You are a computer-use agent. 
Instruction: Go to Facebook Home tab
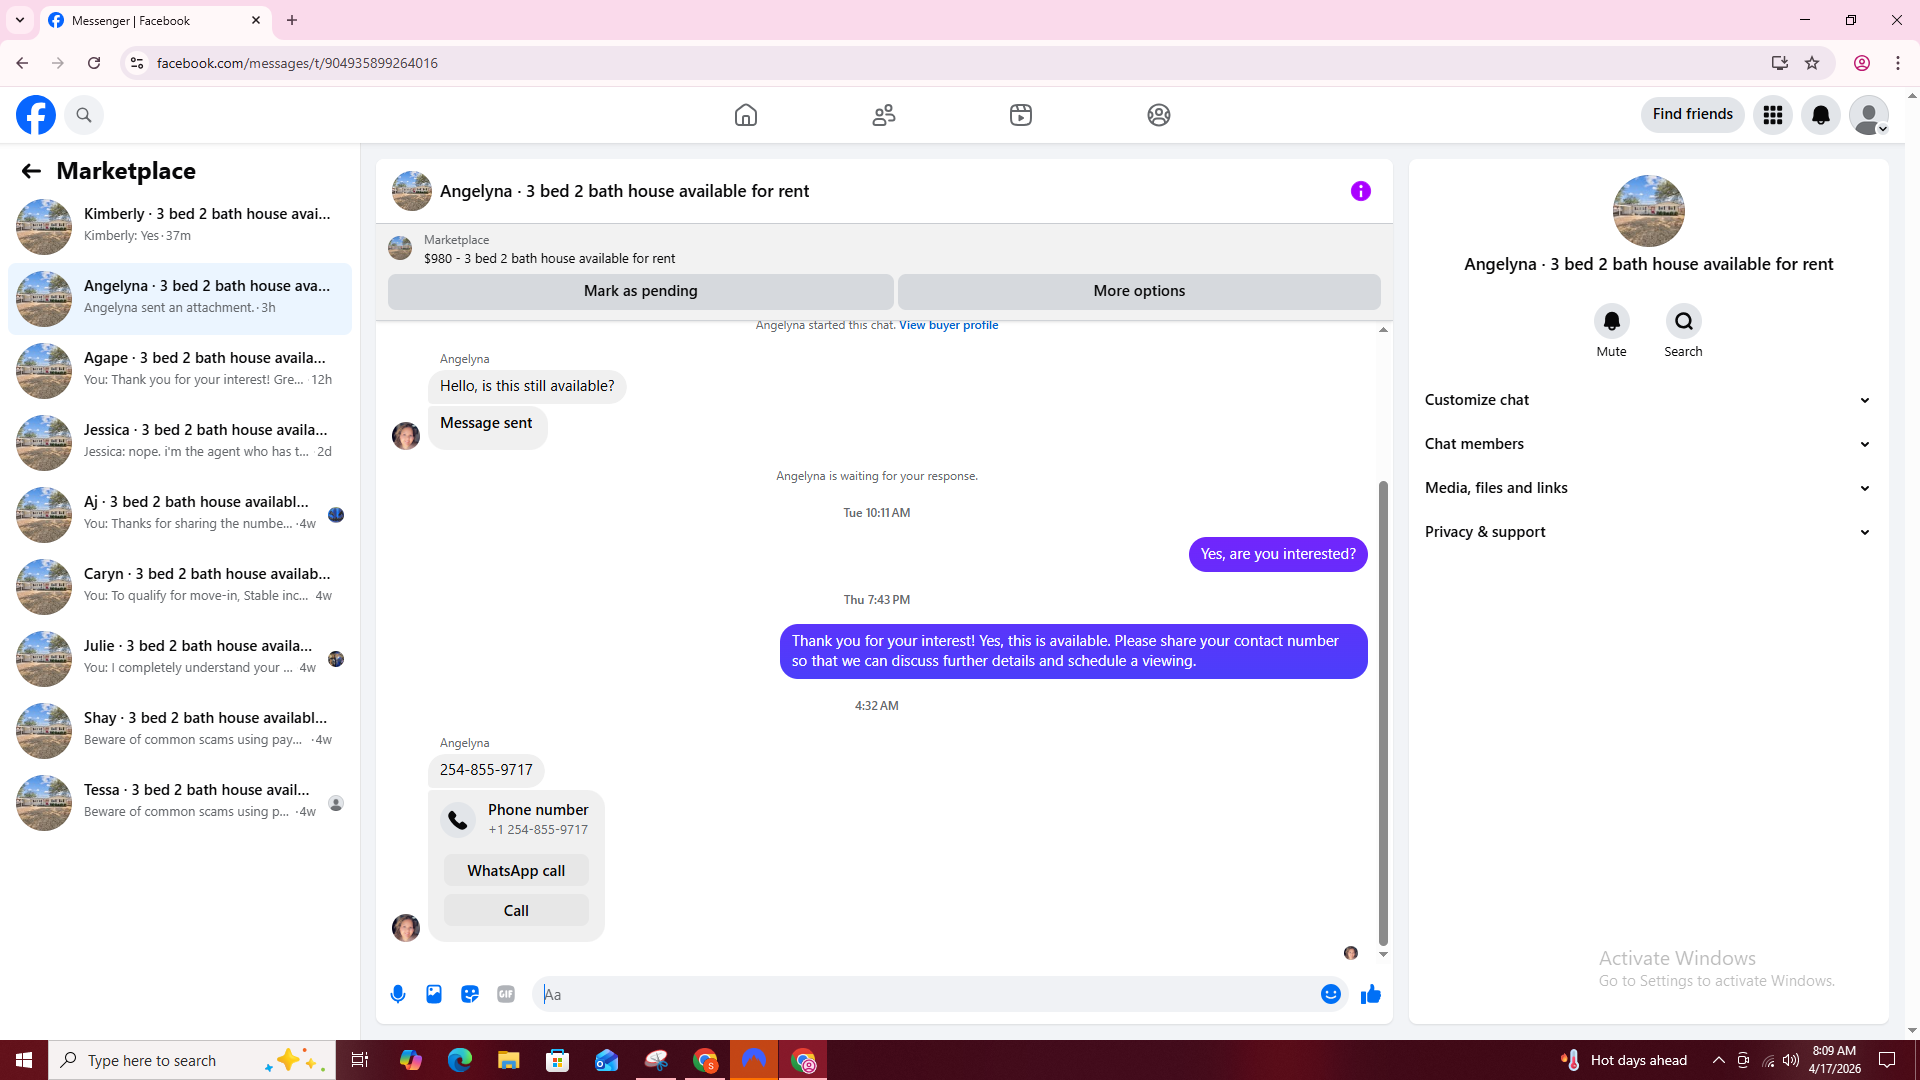(745, 115)
